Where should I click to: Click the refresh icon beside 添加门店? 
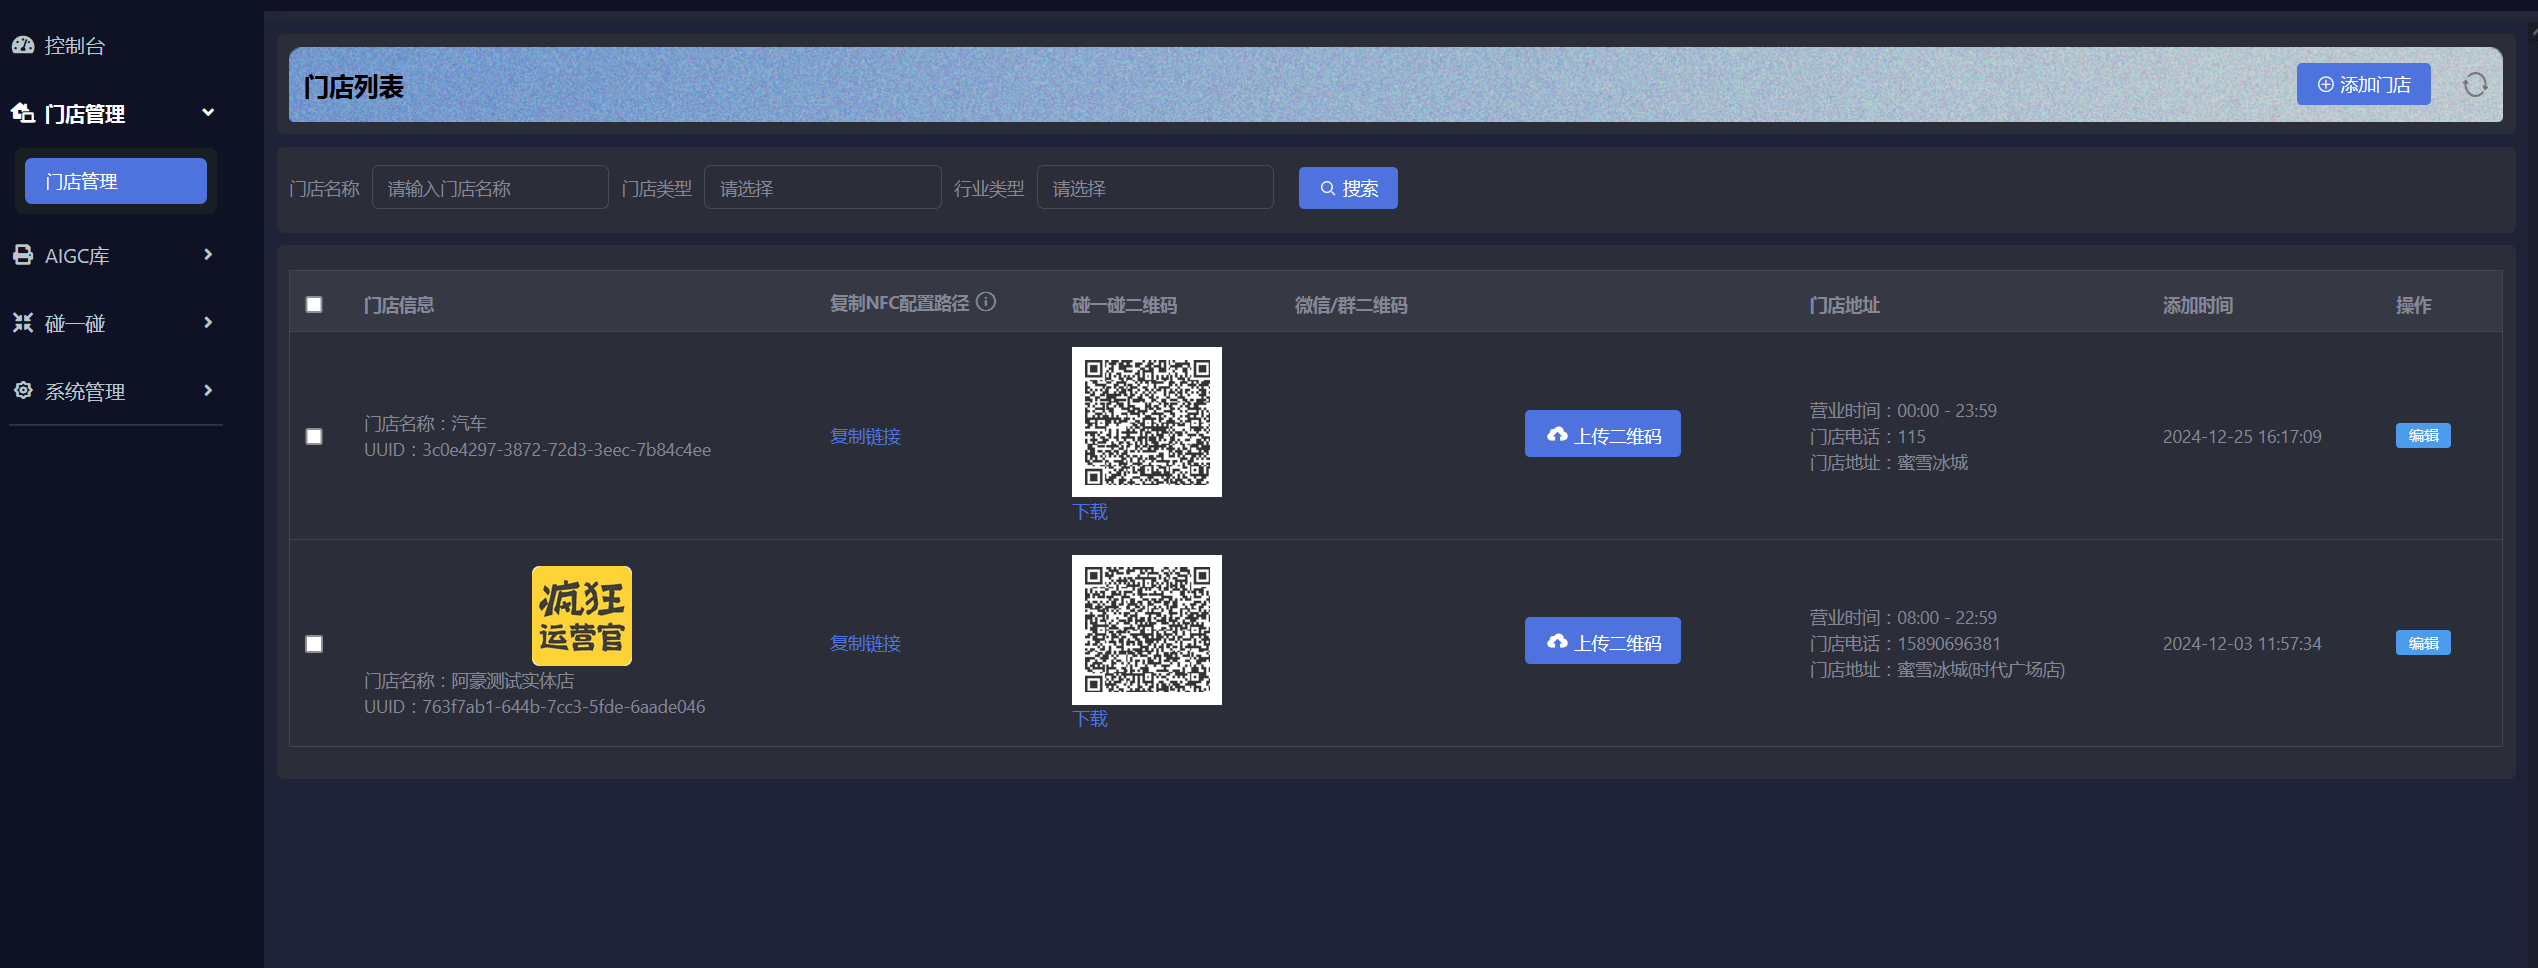[2475, 85]
